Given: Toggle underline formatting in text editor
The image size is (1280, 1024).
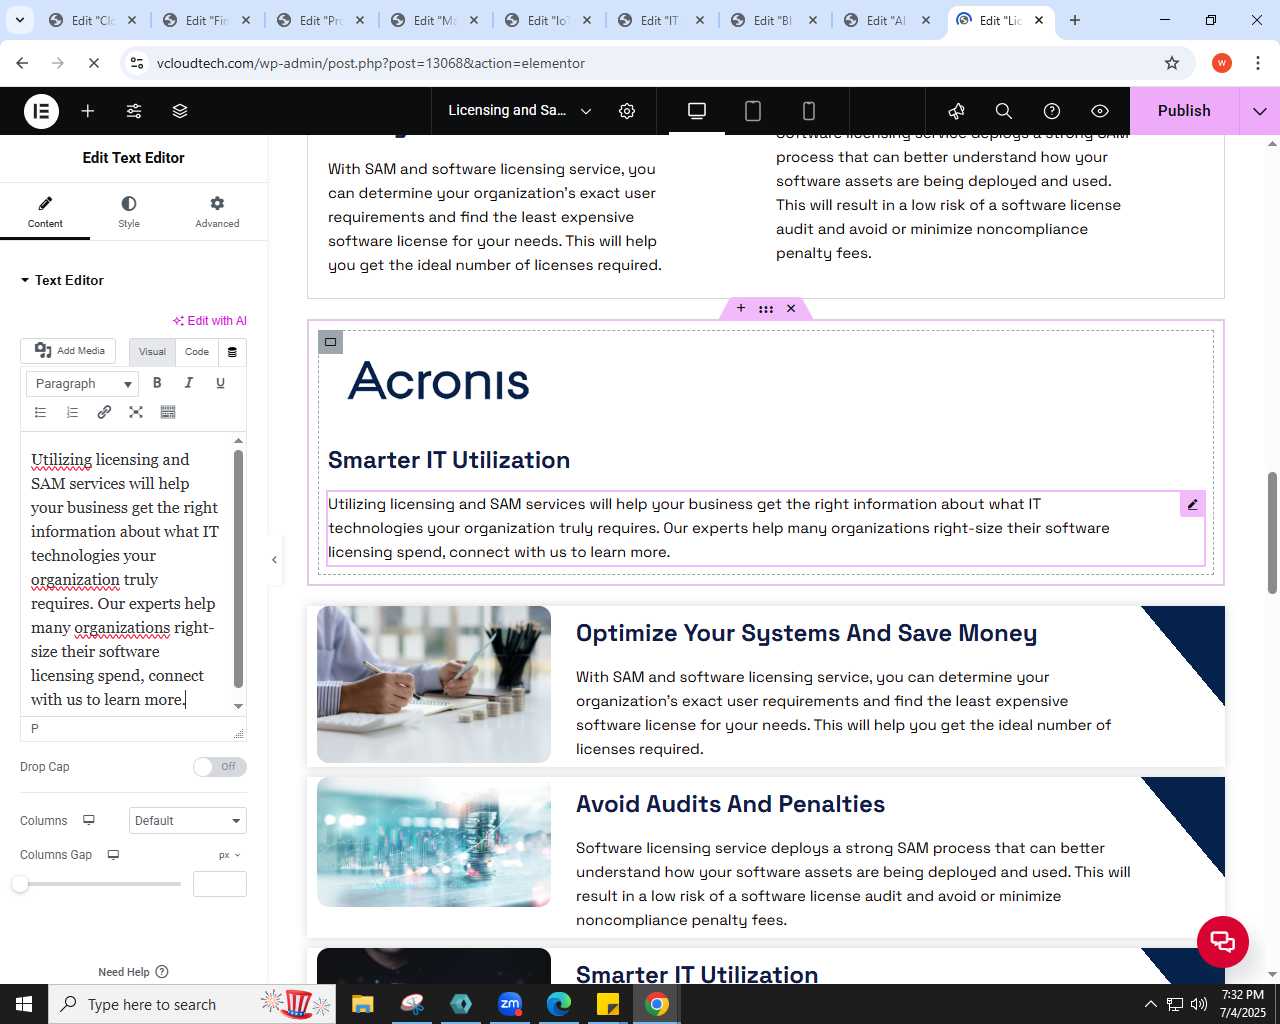Looking at the screenshot, I should click(221, 383).
